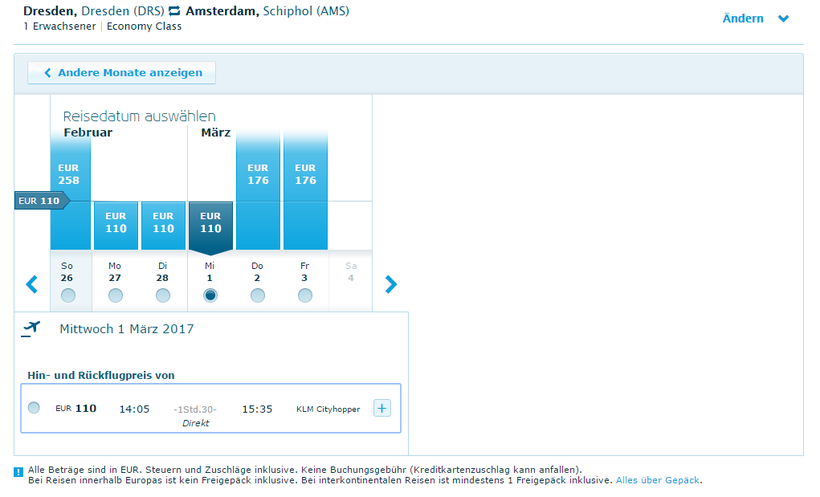
Task: Click the 1 Erwachsener passenger text
Action: pyautogui.click(x=60, y=26)
